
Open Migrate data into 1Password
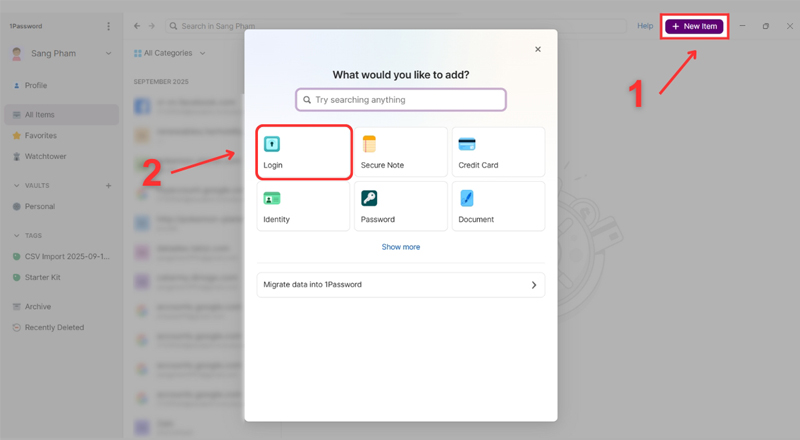click(x=400, y=285)
